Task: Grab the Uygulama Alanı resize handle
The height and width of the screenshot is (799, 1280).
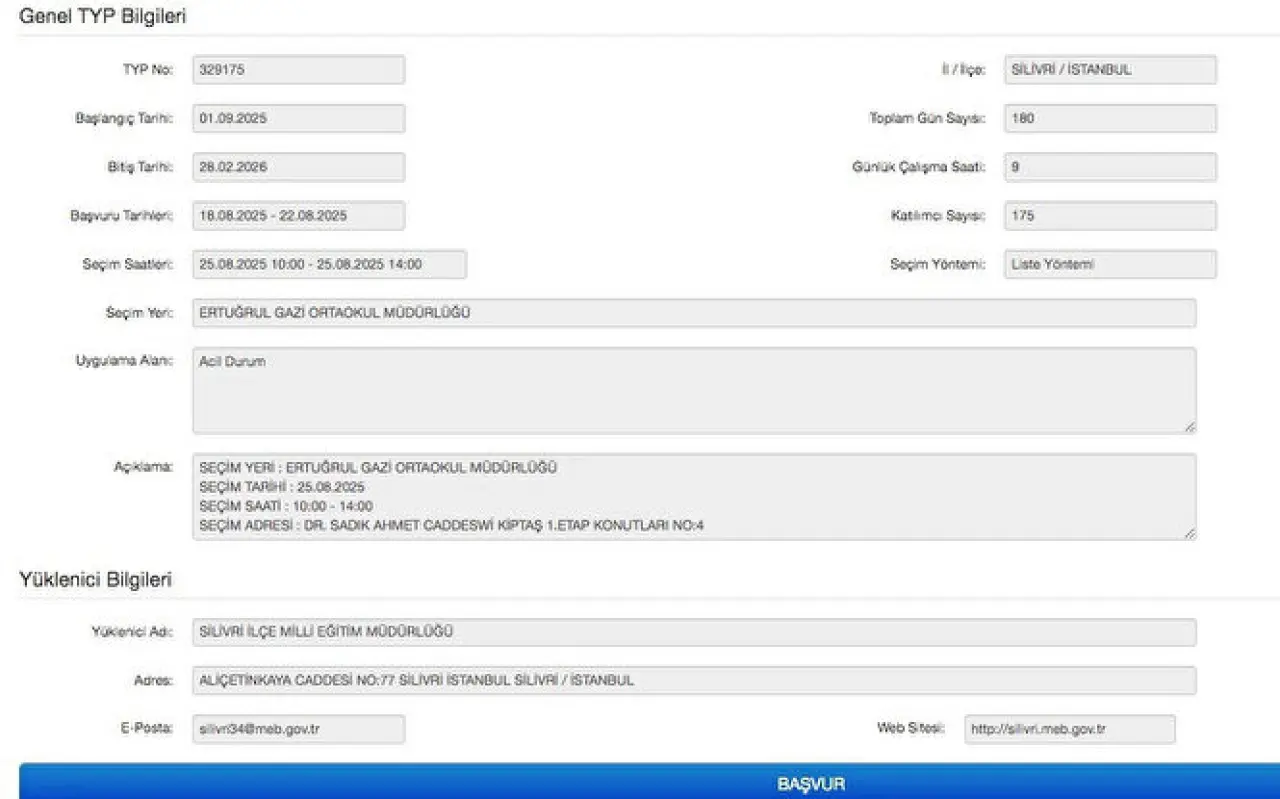Action: click(1189, 427)
